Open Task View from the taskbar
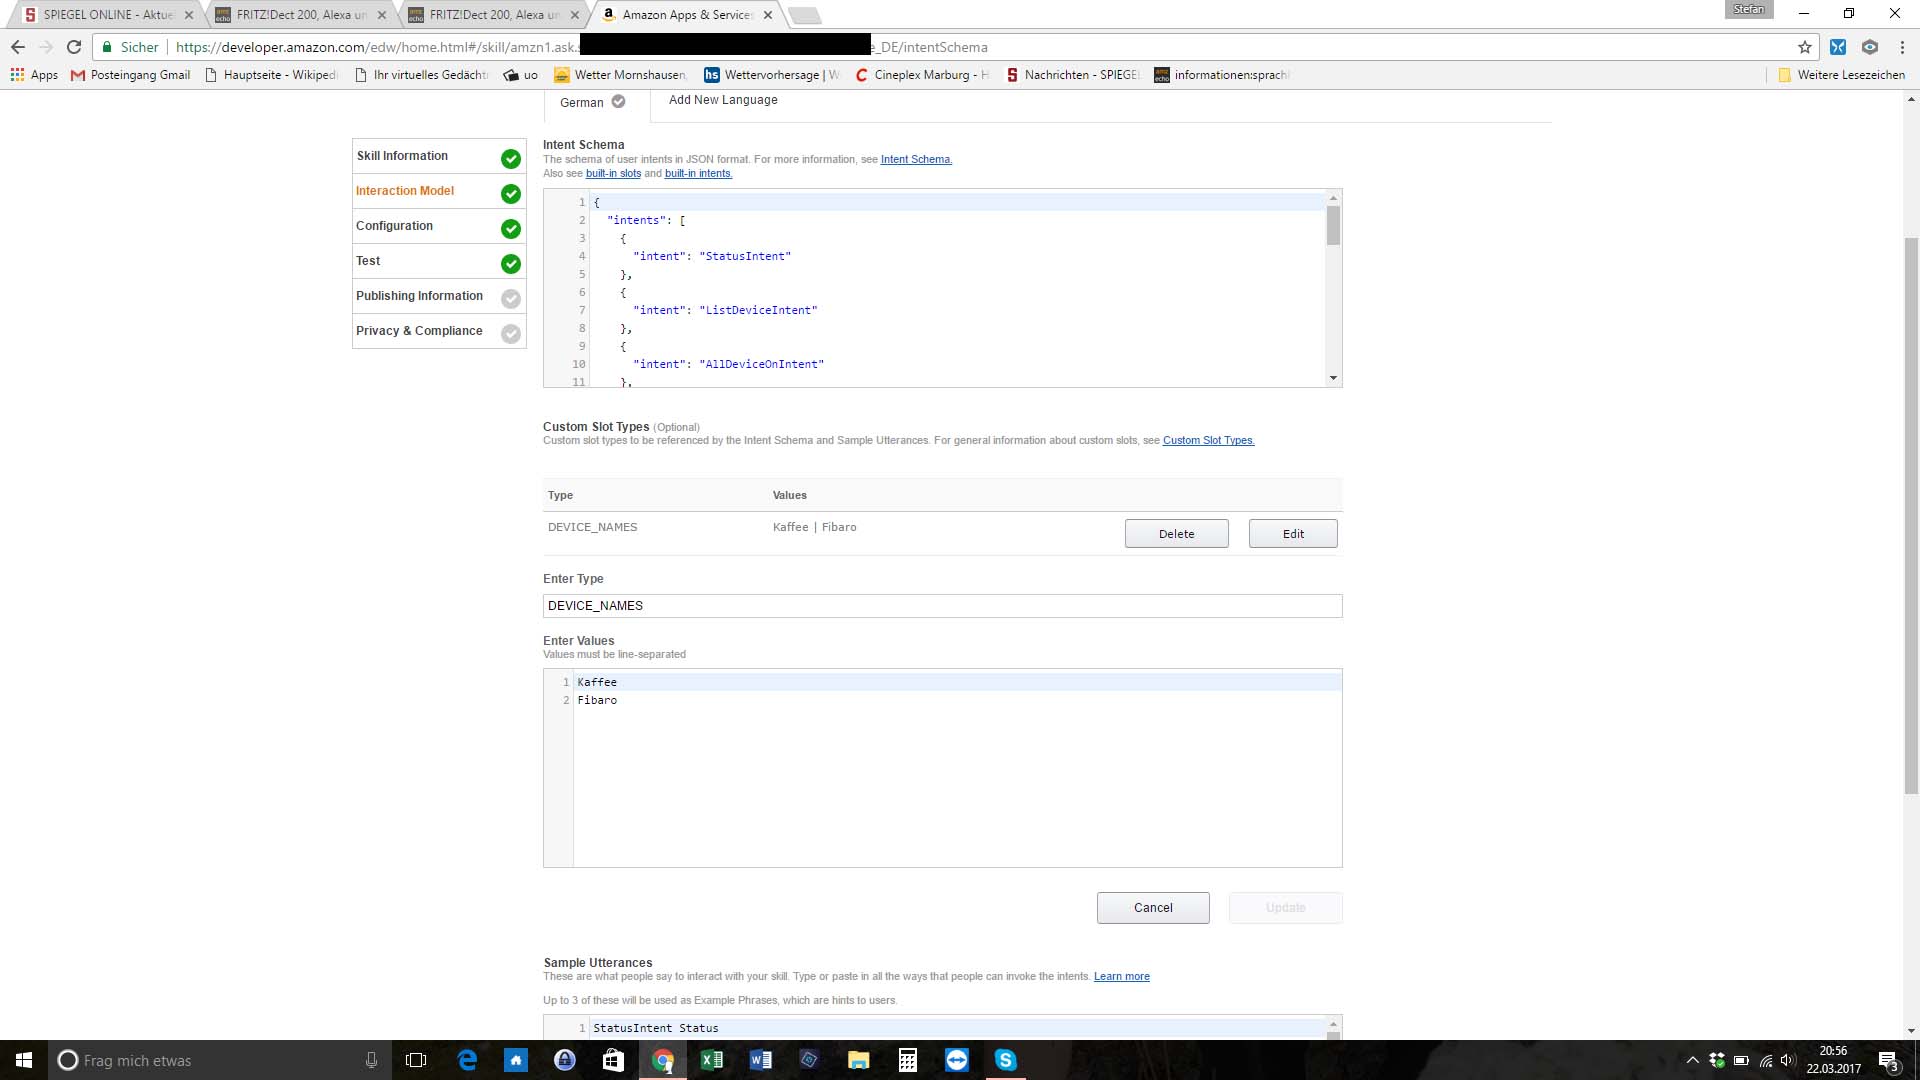 pyautogui.click(x=416, y=1060)
